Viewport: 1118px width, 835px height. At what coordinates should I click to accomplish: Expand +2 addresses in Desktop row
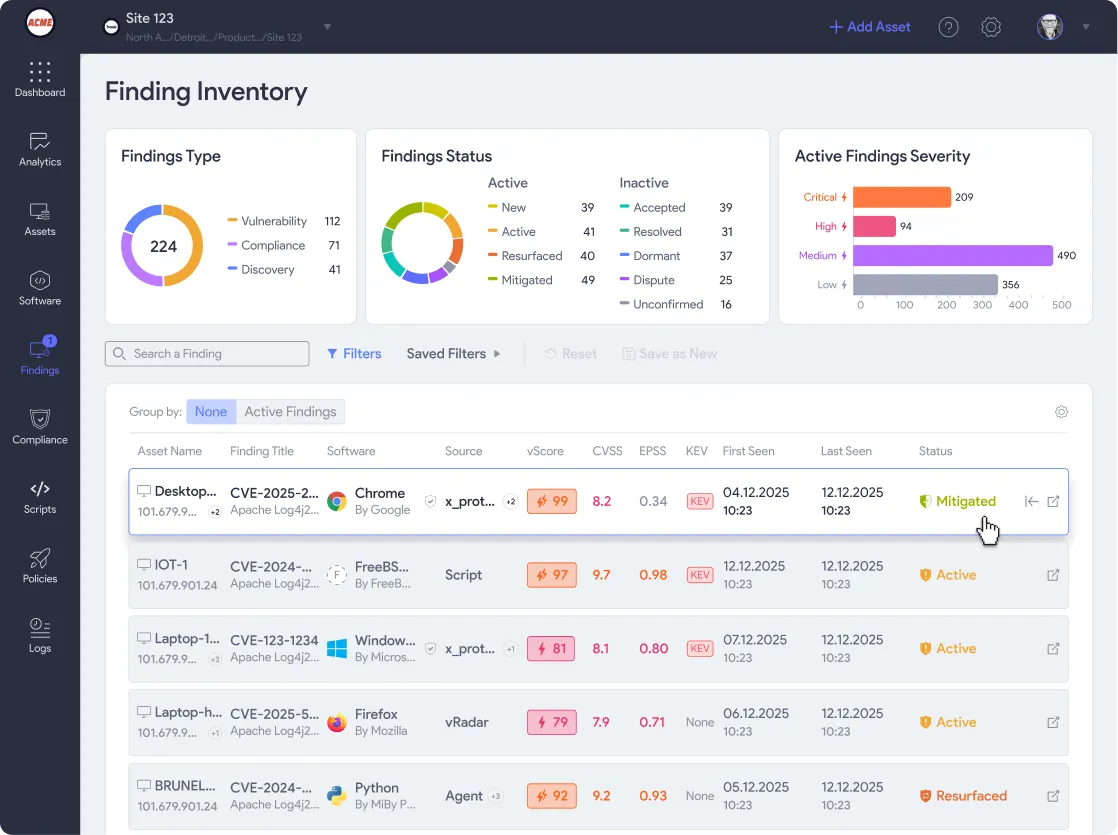pos(215,512)
